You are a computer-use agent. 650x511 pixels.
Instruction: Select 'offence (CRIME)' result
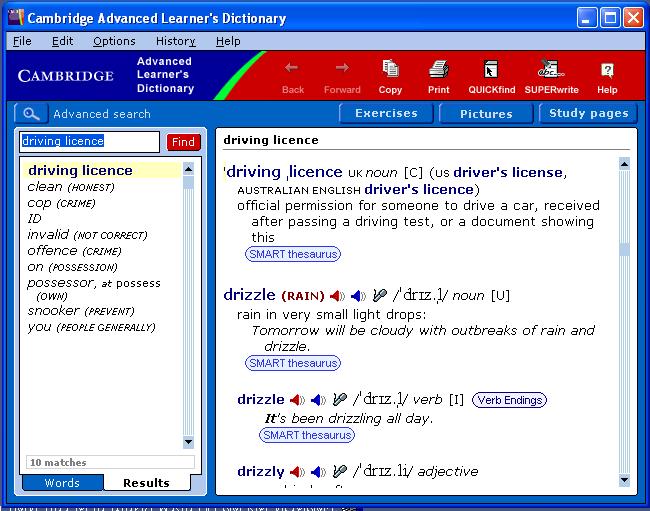[74, 251]
